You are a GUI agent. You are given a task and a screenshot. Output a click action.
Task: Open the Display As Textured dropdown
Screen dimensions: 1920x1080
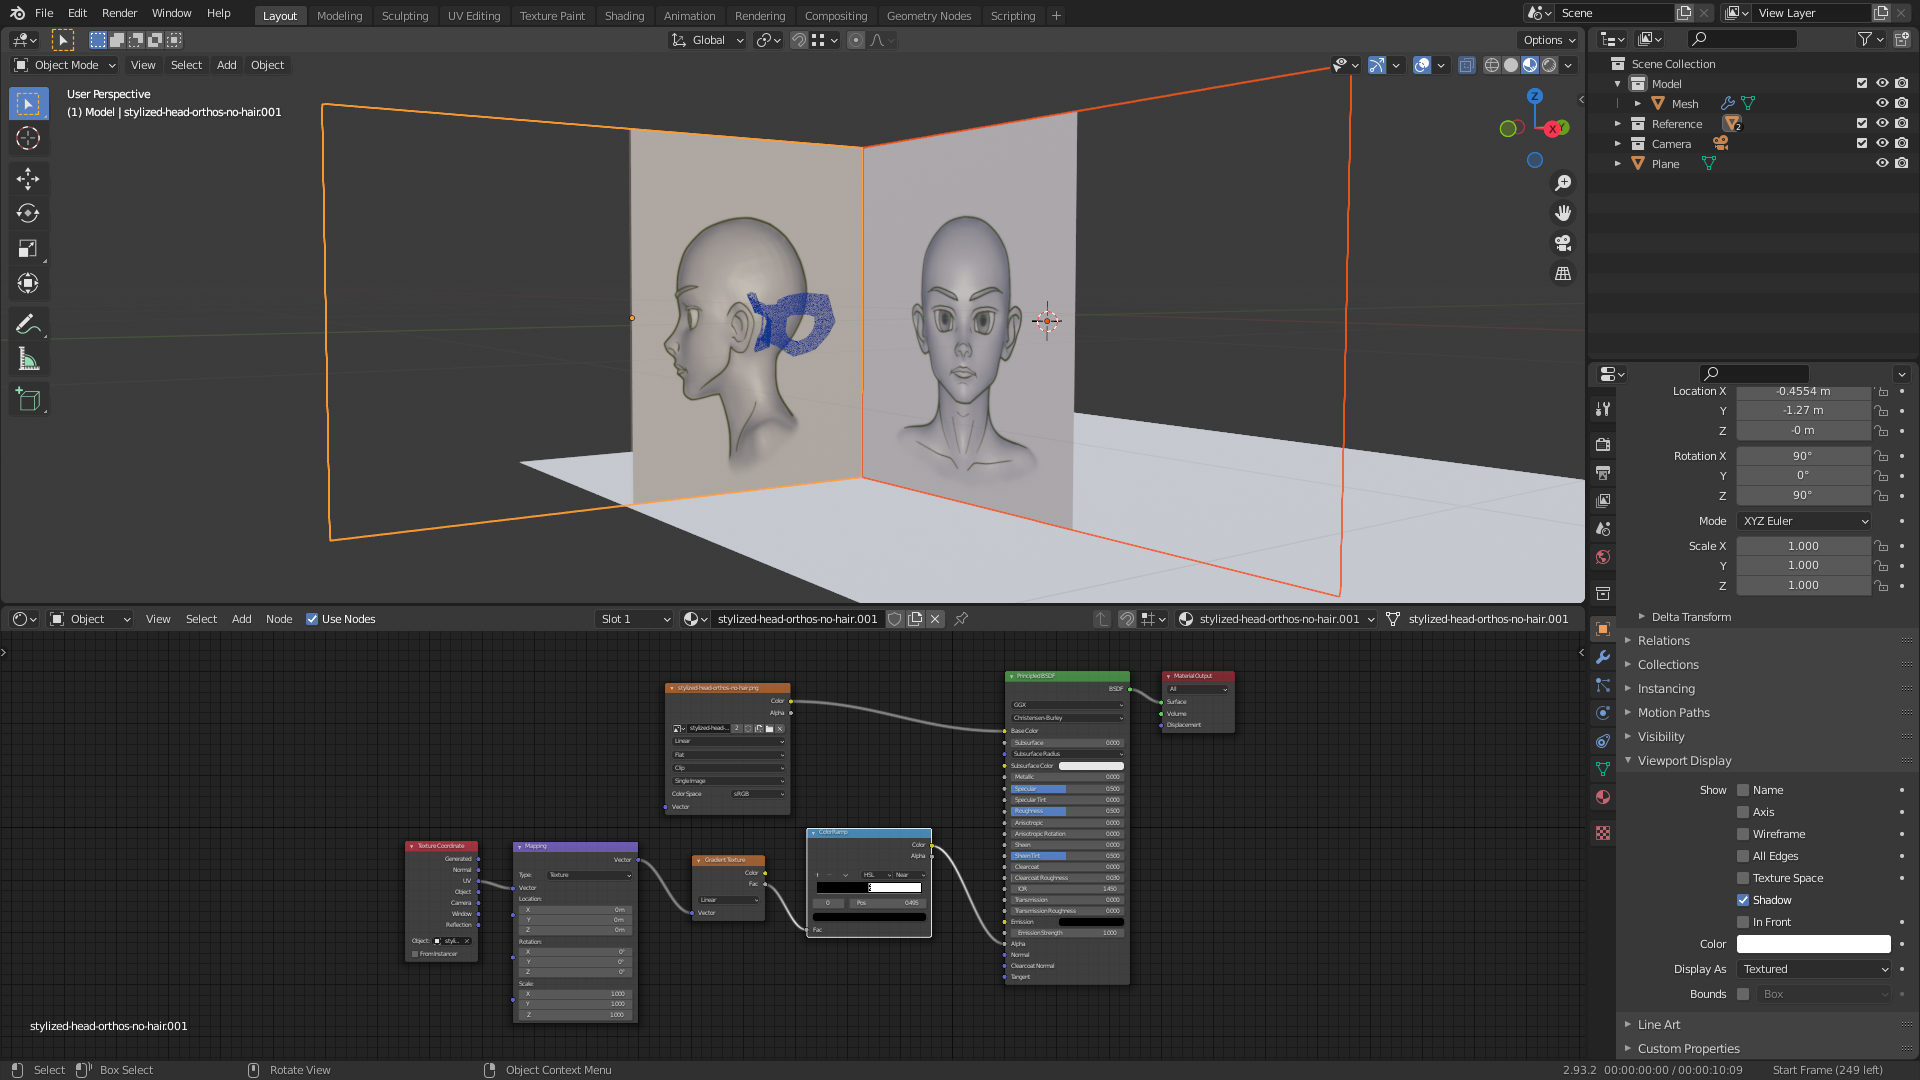1815,969
